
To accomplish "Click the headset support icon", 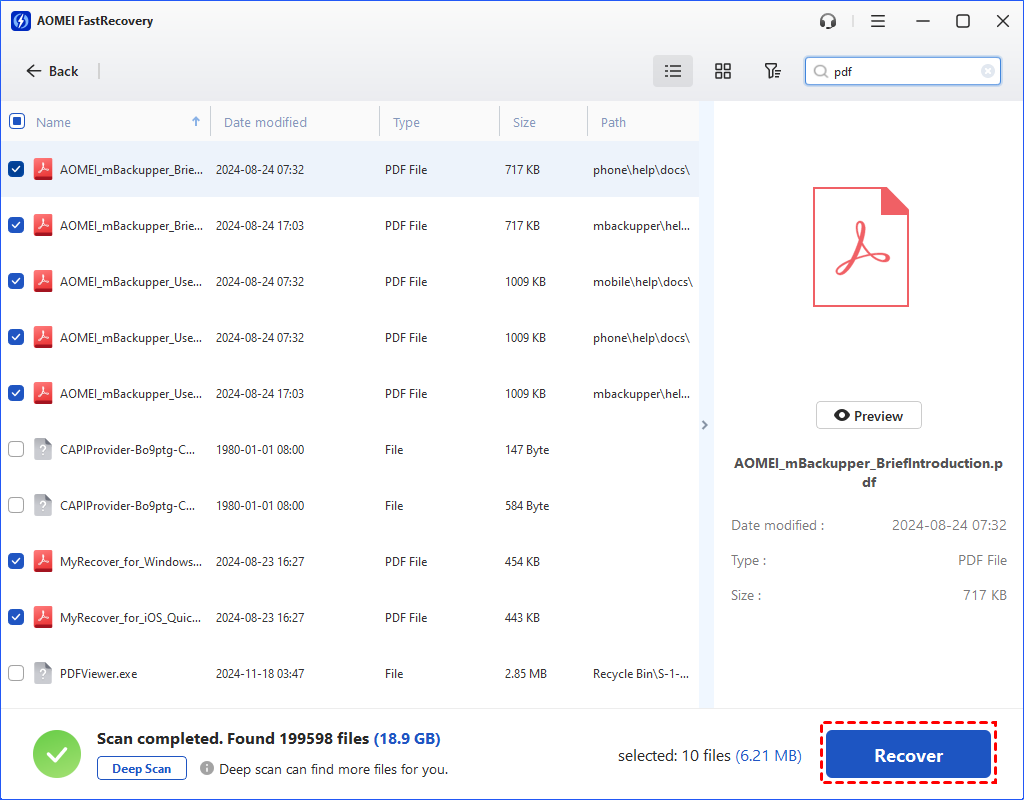I will point(827,21).
